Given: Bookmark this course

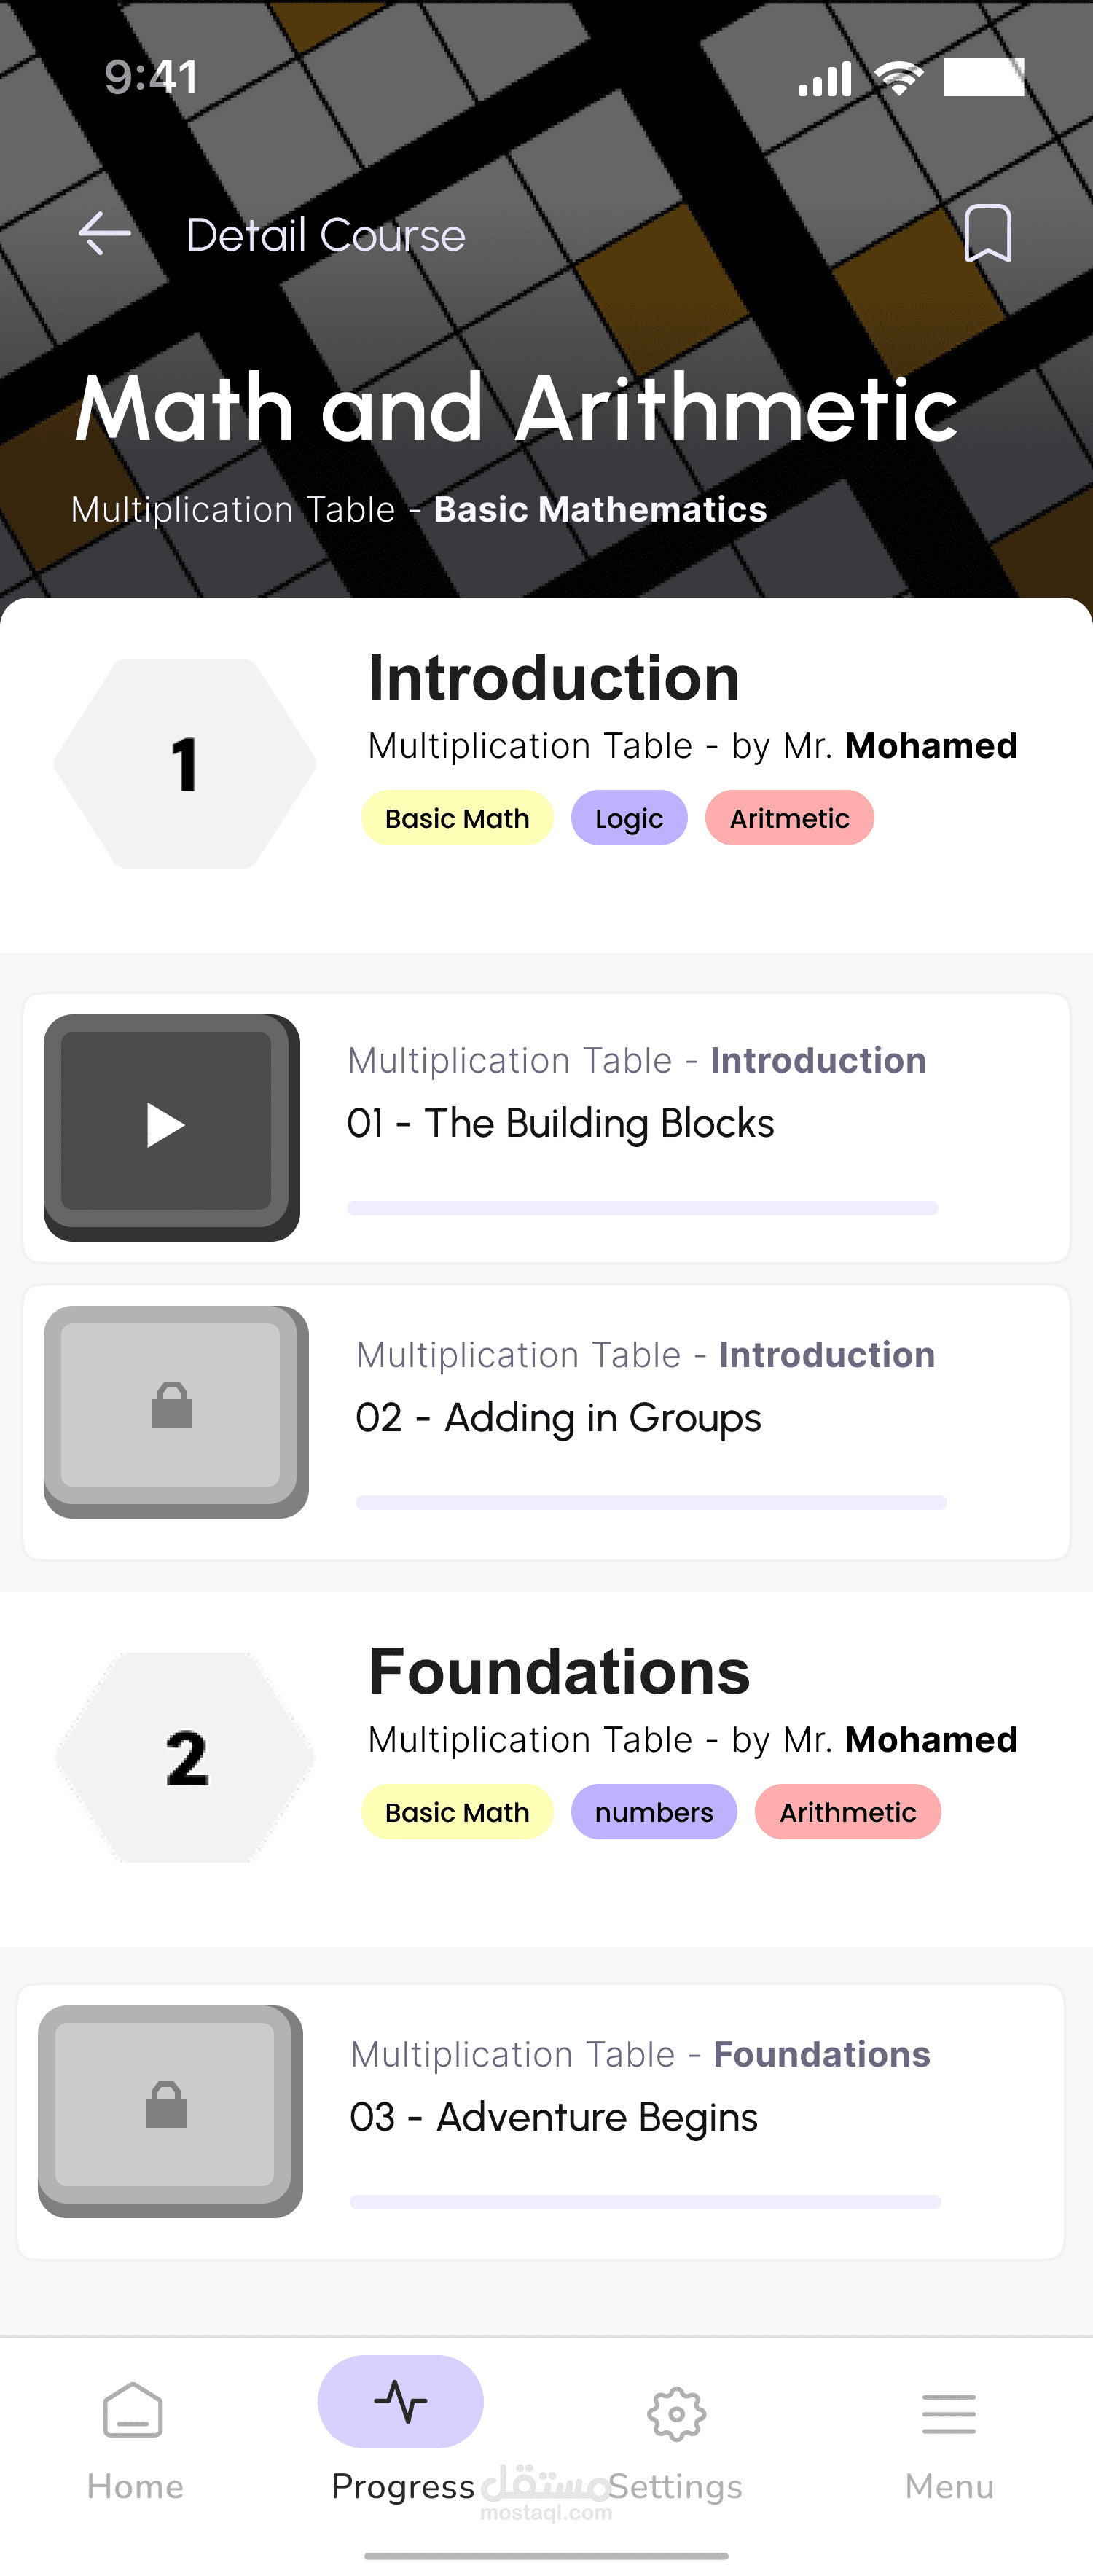Looking at the screenshot, I should pyautogui.click(x=987, y=234).
